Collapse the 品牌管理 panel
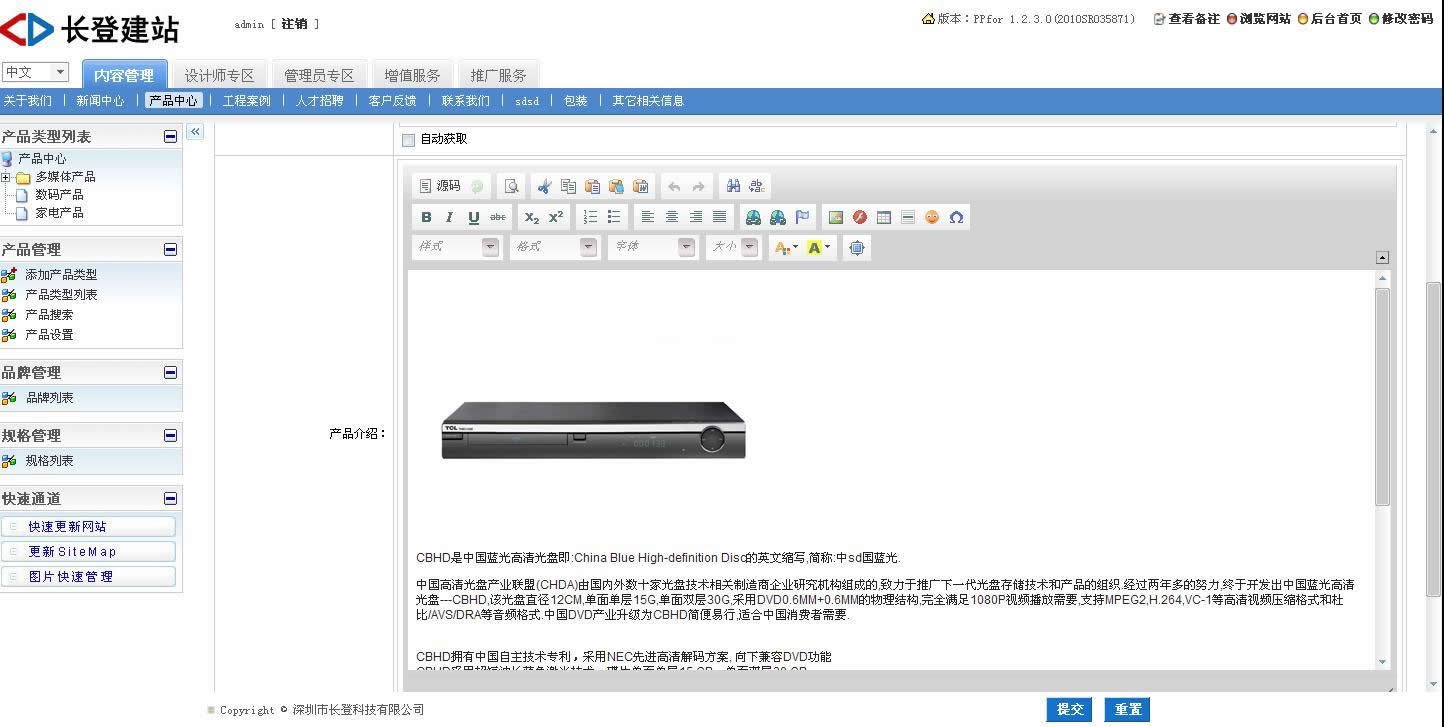The image size is (1444, 727). [x=170, y=372]
